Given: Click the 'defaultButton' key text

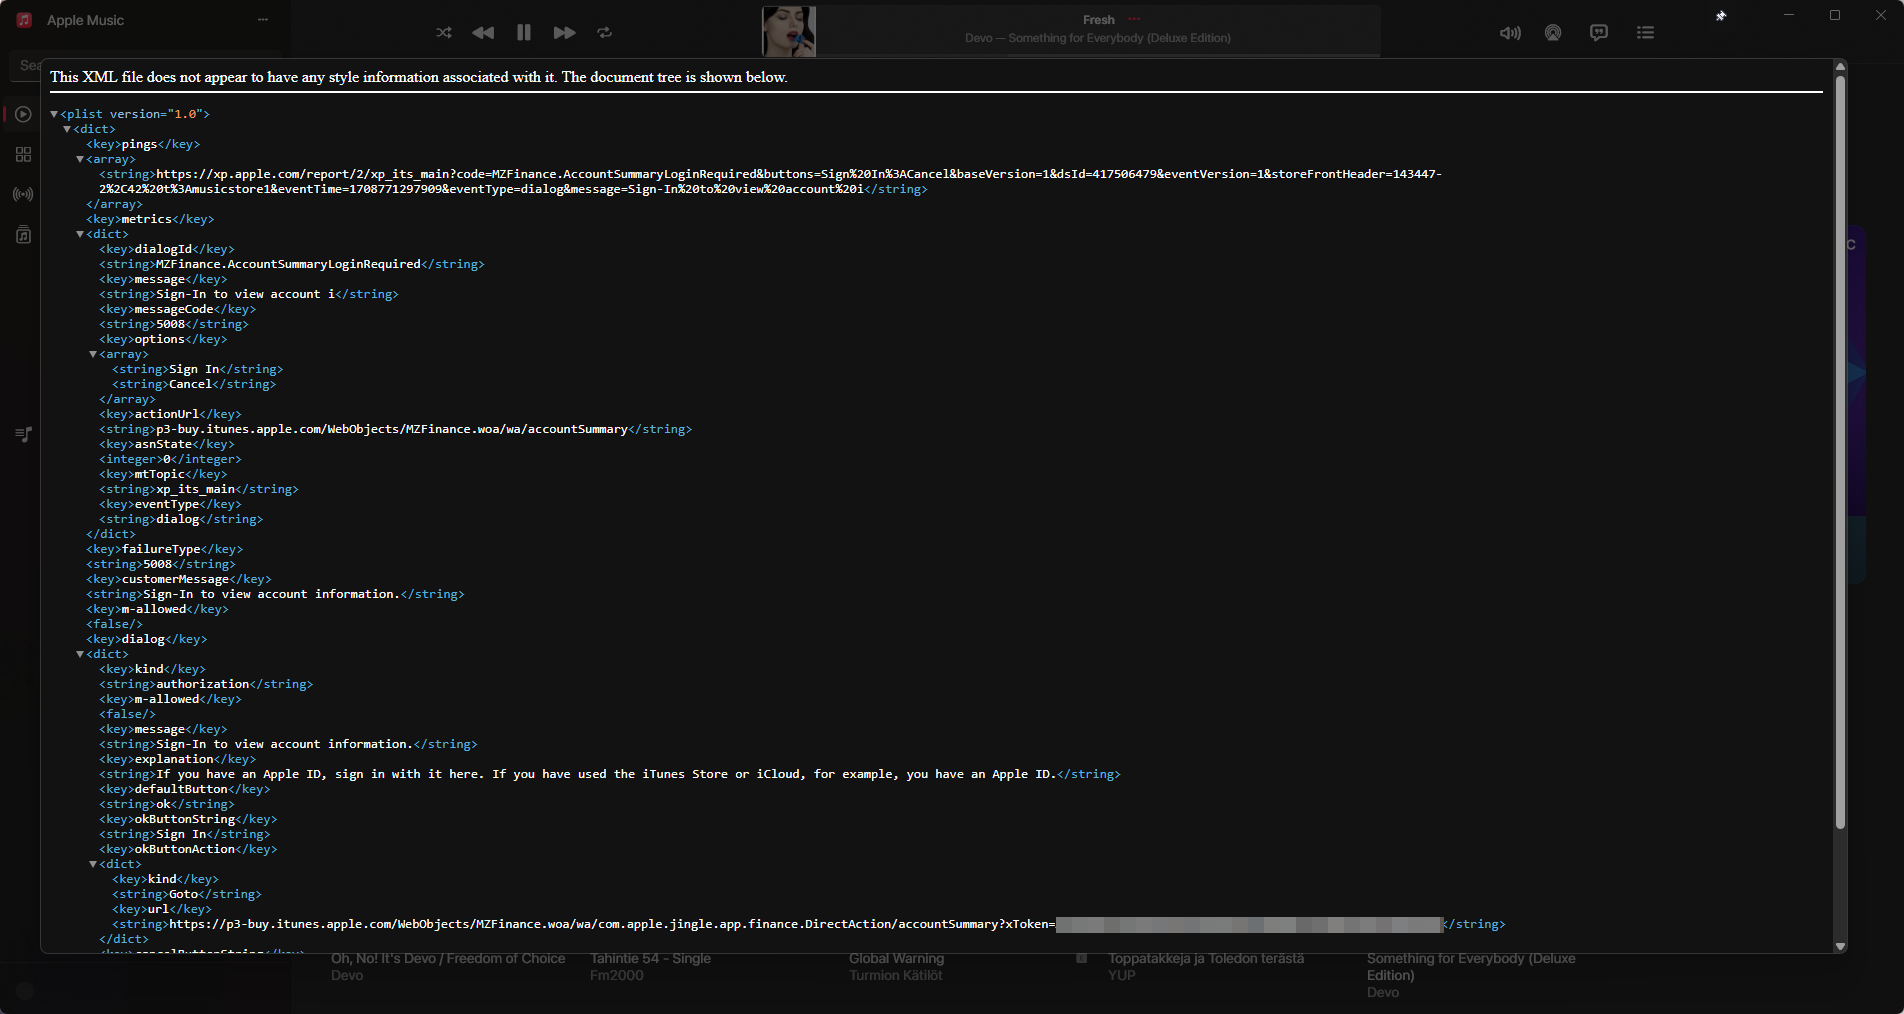Looking at the screenshot, I should pos(181,789).
